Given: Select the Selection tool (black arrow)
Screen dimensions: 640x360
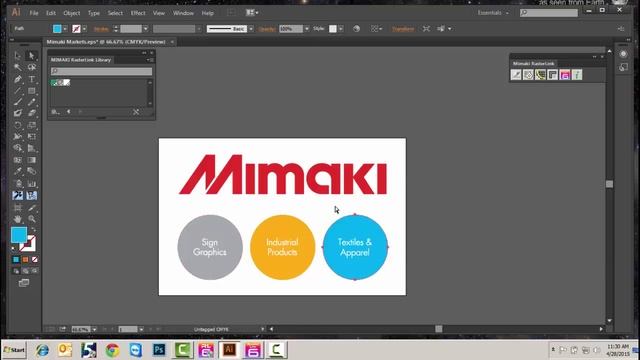Looking at the screenshot, I should 18,56.
